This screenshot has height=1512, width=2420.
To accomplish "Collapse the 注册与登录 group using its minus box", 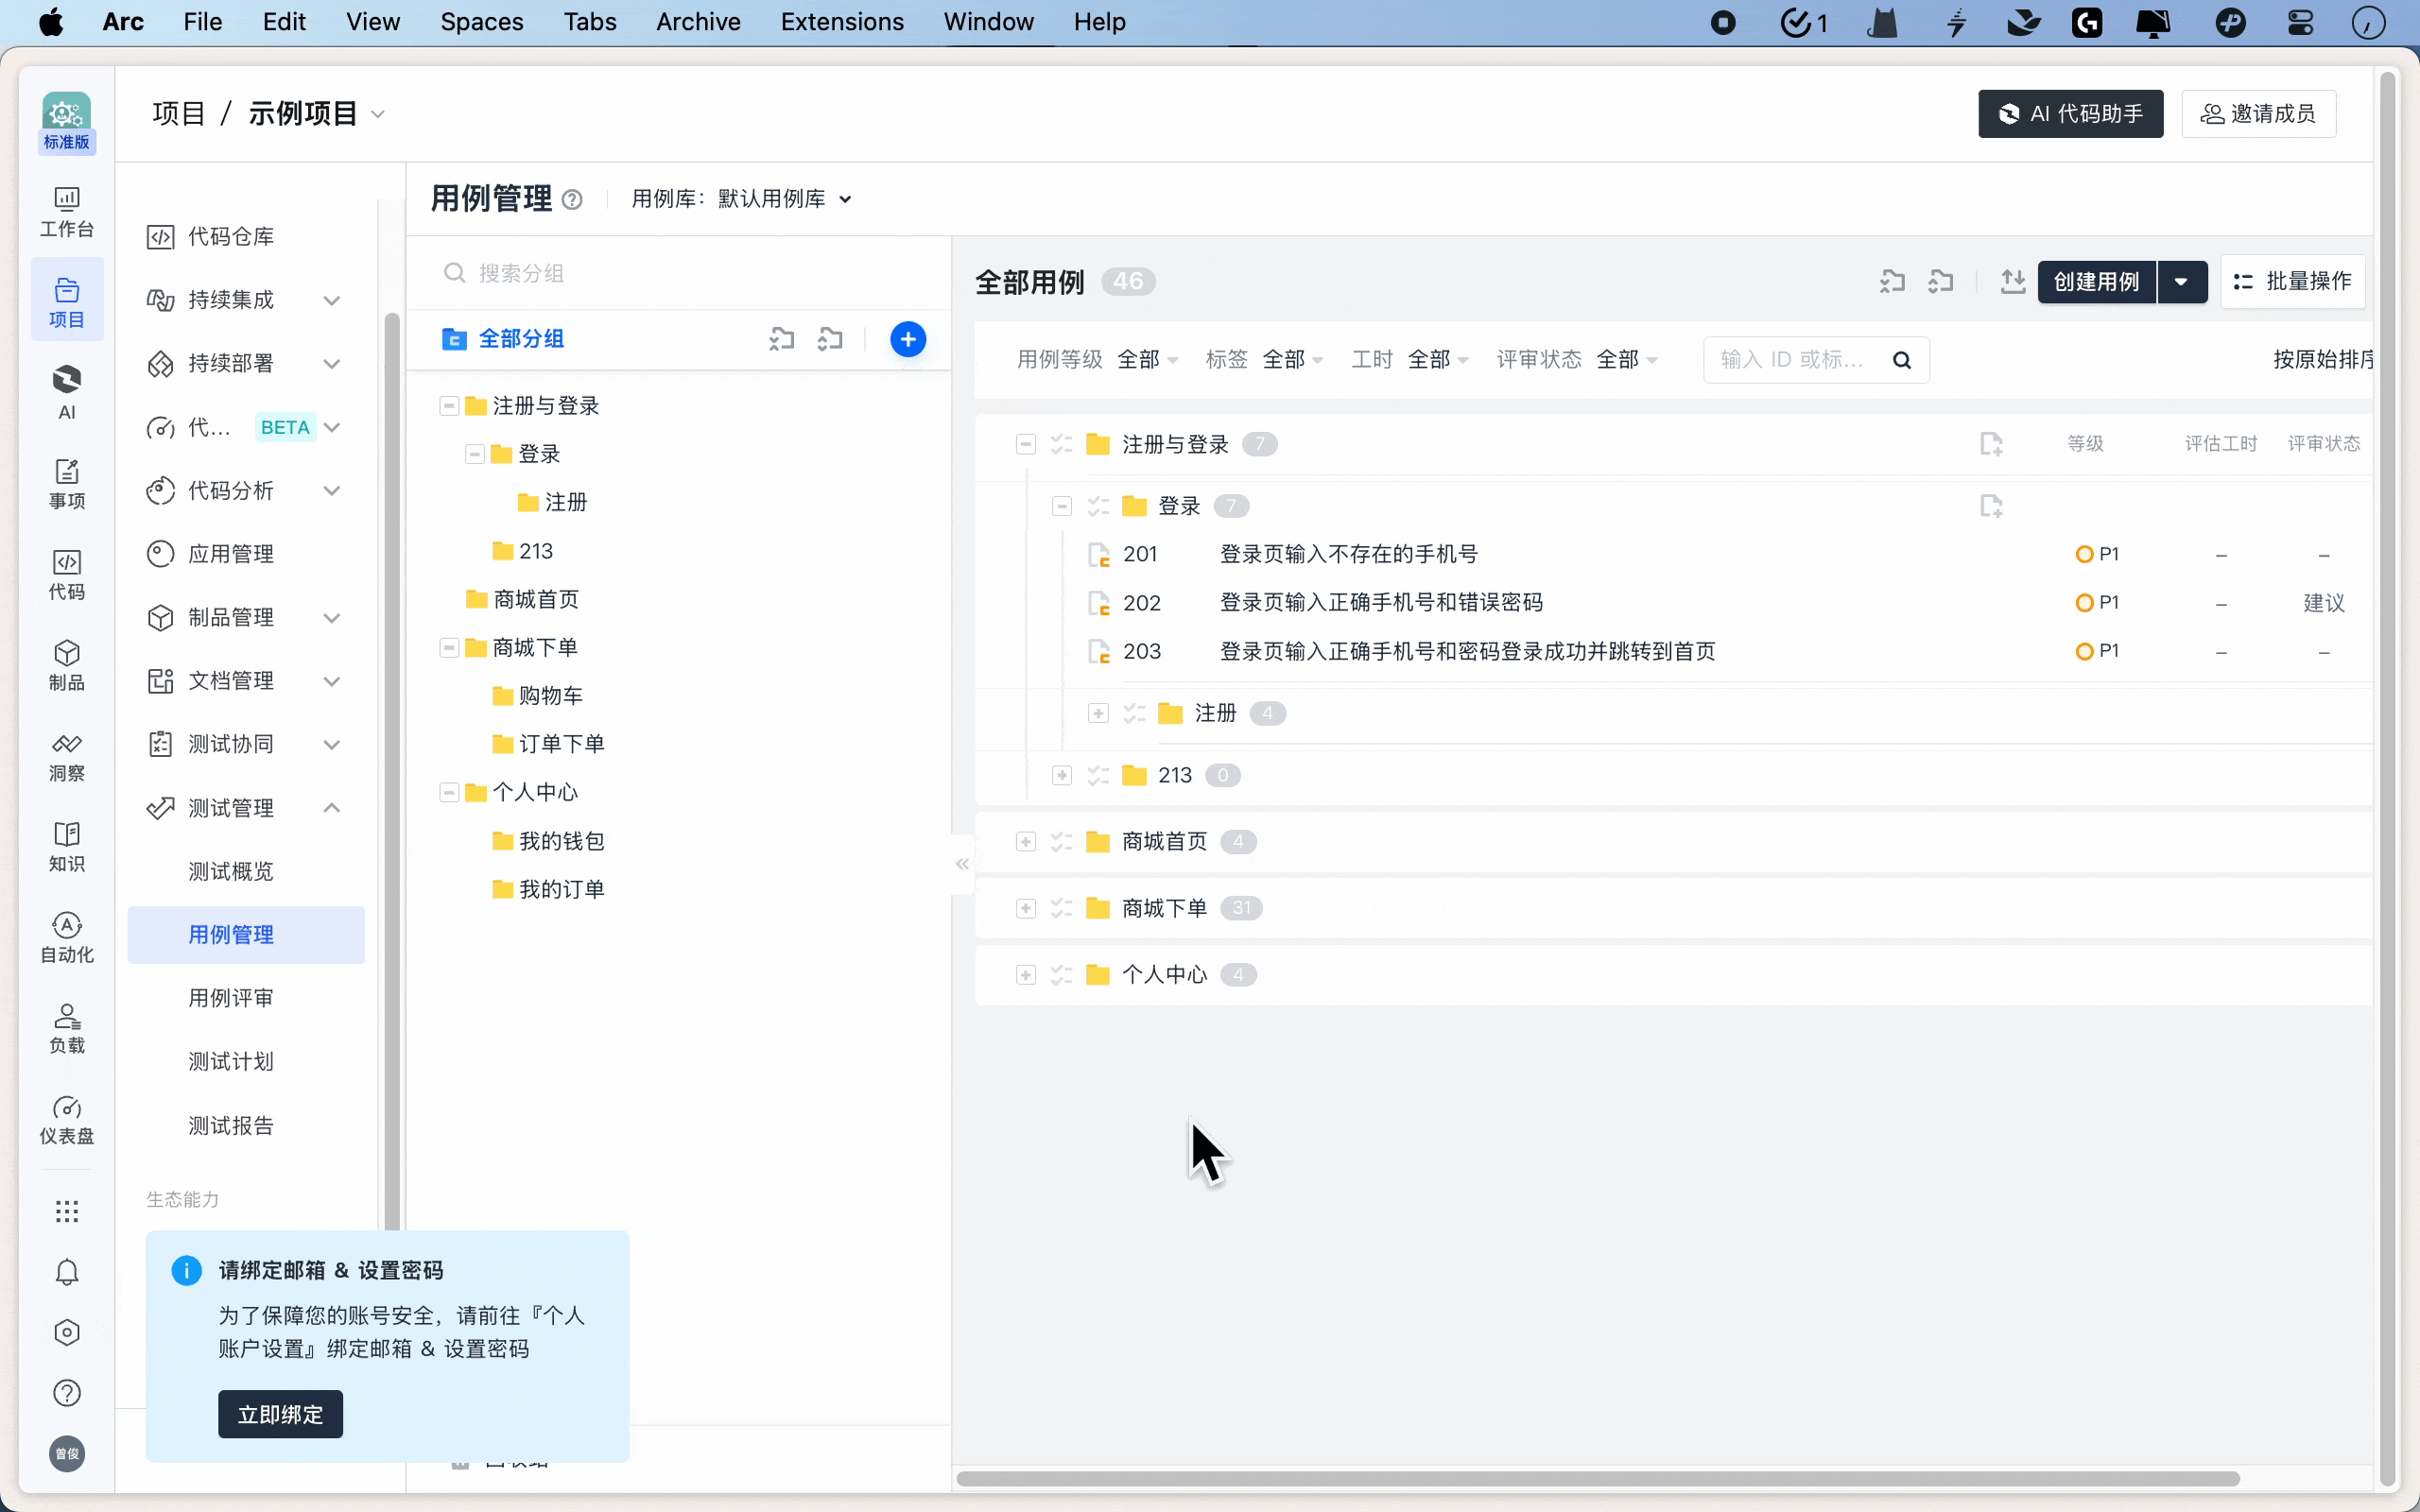I will [x=1025, y=444].
